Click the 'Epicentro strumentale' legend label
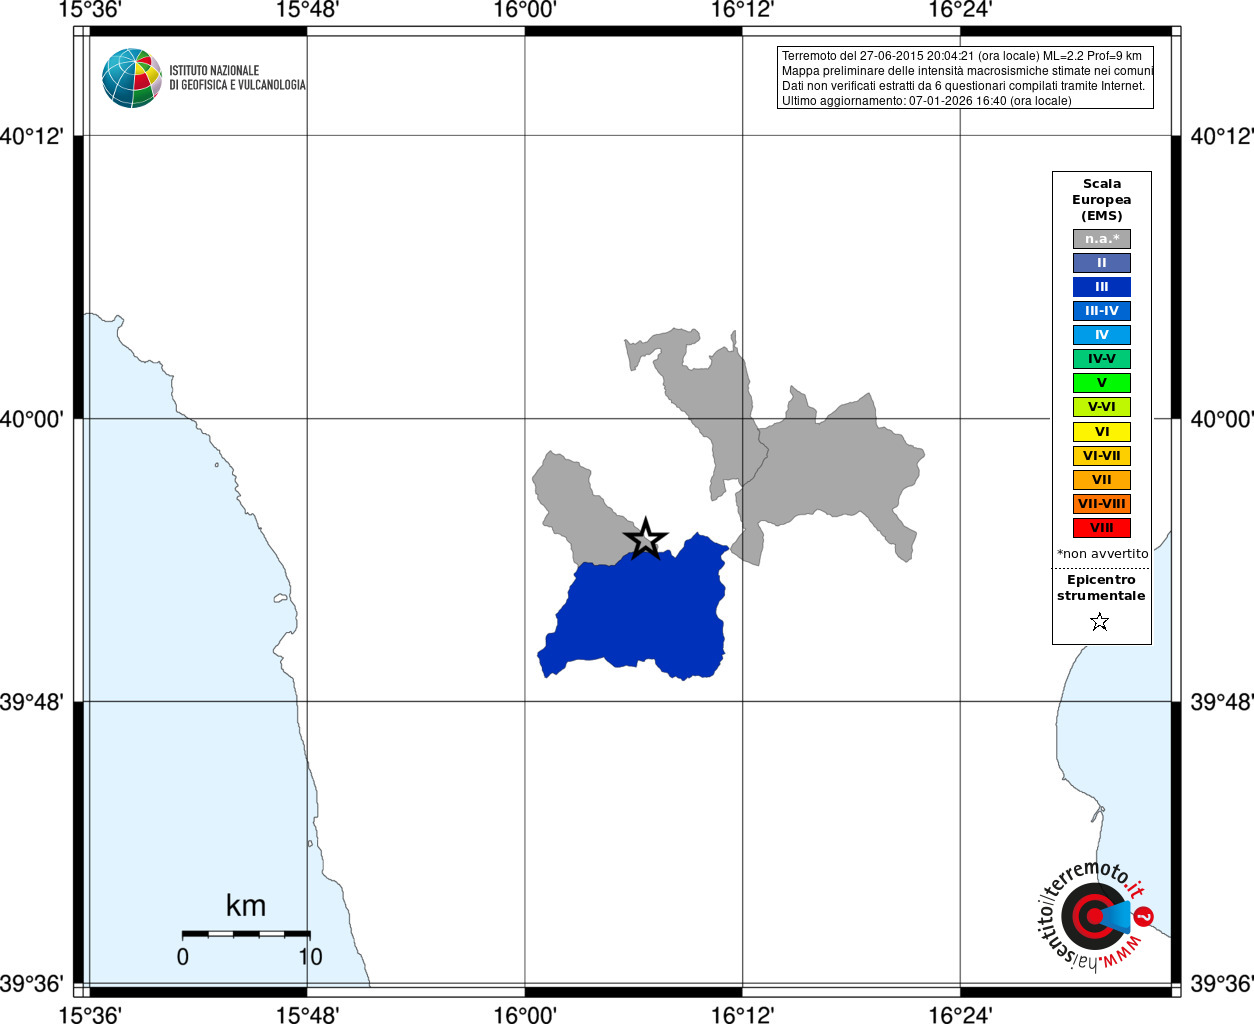Image resolution: width=1254 pixels, height=1024 pixels. point(1101,588)
